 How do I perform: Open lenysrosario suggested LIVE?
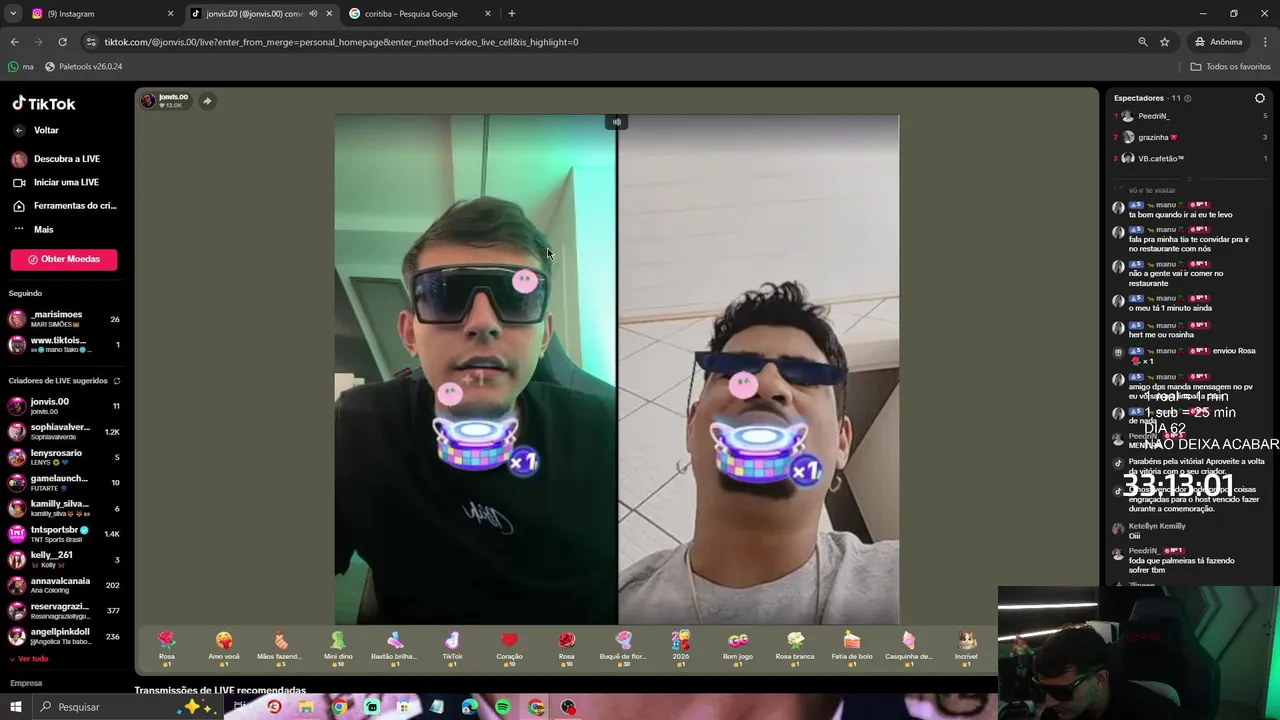(64, 458)
